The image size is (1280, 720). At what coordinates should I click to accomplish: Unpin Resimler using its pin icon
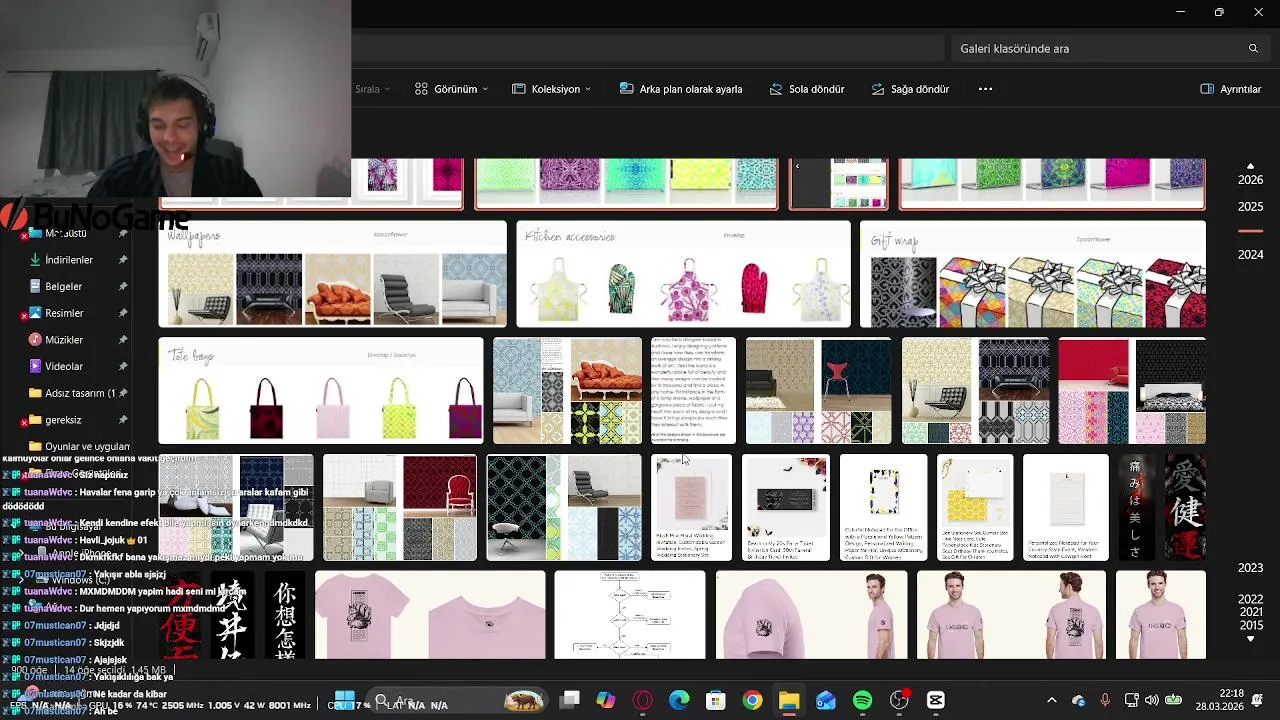click(x=123, y=313)
